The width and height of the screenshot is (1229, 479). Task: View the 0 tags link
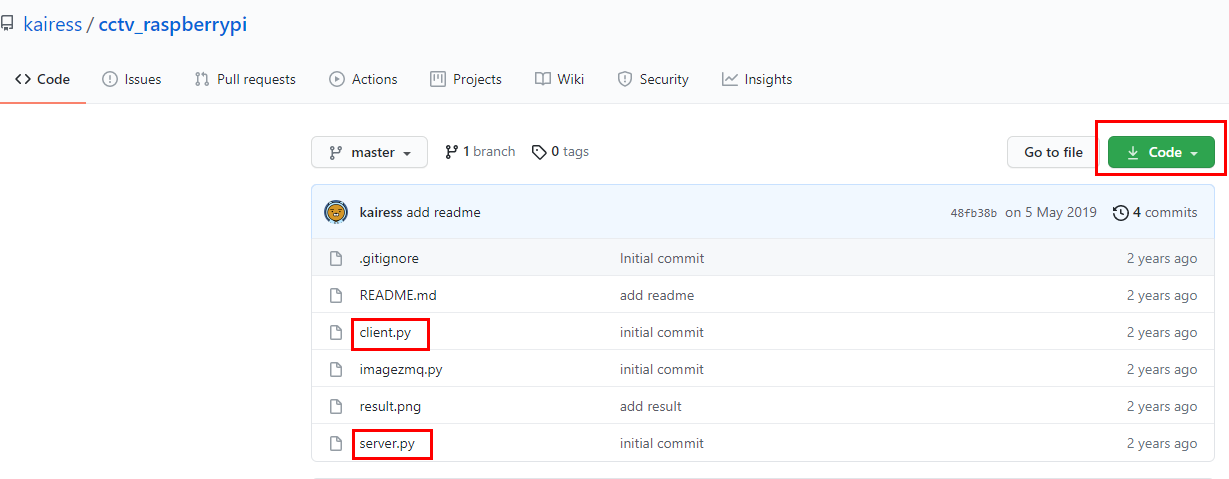click(x=560, y=152)
